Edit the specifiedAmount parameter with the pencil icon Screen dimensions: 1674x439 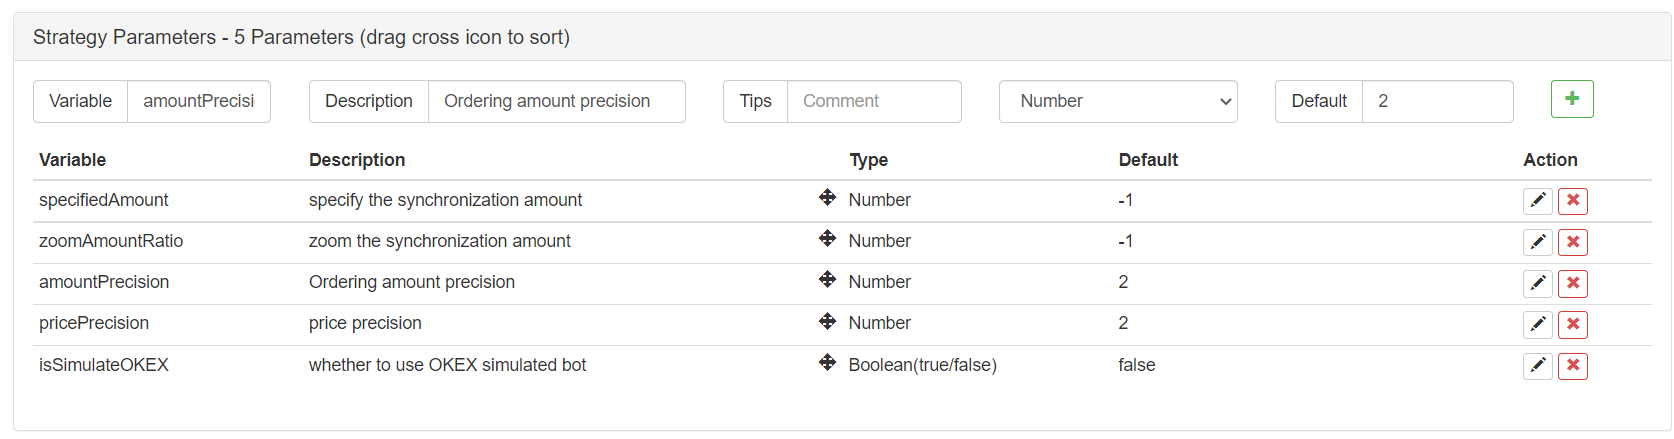[x=1538, y=201]
